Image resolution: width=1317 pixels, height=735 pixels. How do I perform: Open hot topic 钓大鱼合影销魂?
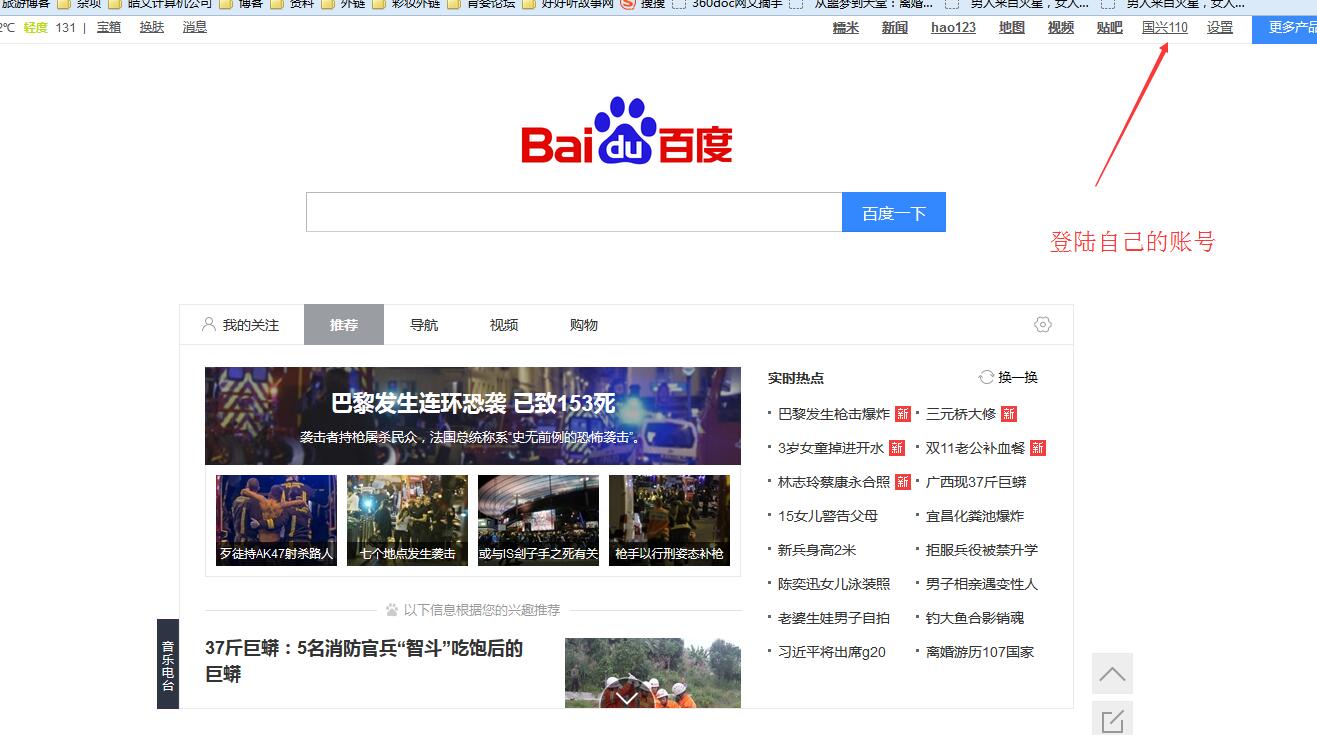[975, 618]
